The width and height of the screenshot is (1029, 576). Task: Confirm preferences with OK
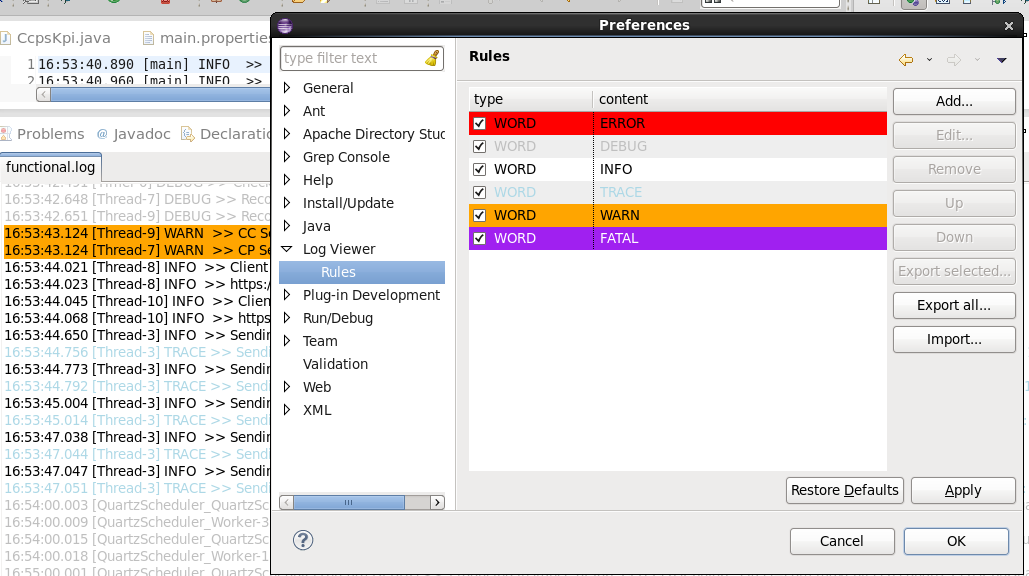tap(955, 541)
